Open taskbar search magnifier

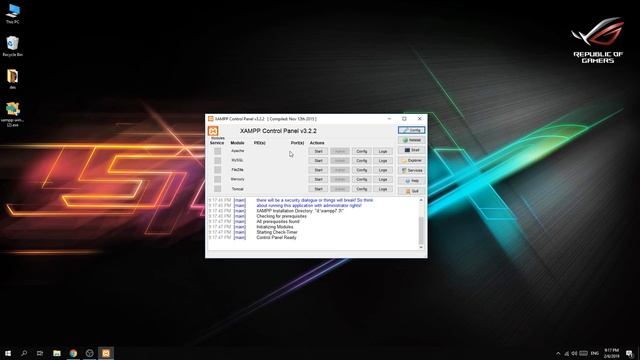tap(24, 353)
